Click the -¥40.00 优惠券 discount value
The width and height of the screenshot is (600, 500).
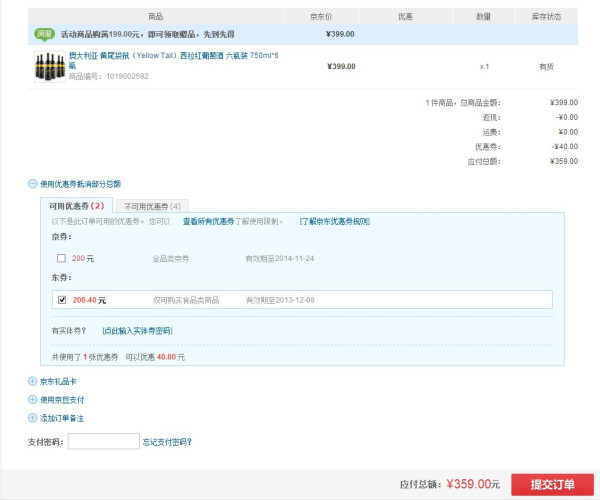click(565, 147)
